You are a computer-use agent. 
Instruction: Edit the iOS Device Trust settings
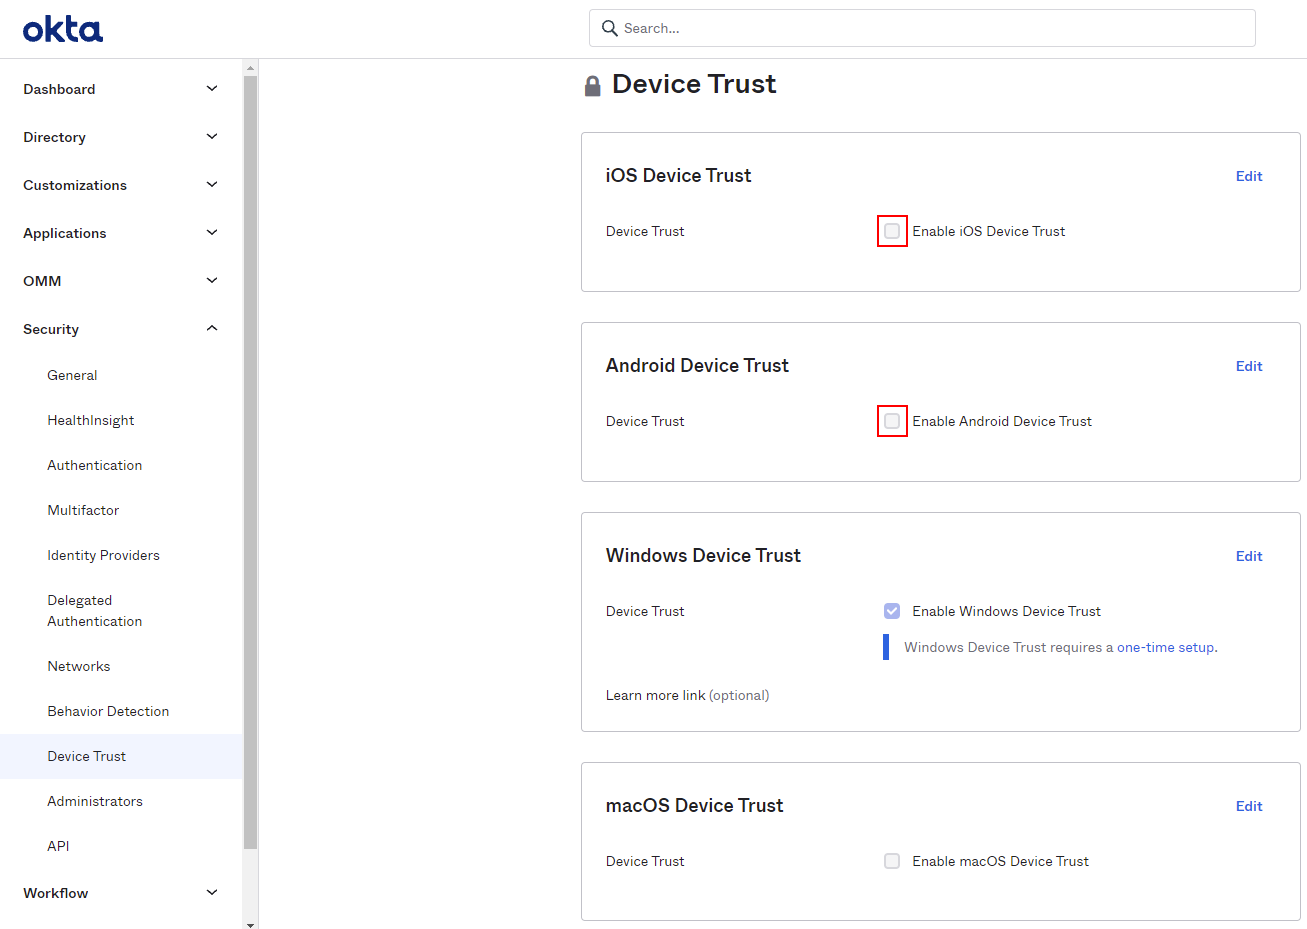[1249, 176]
